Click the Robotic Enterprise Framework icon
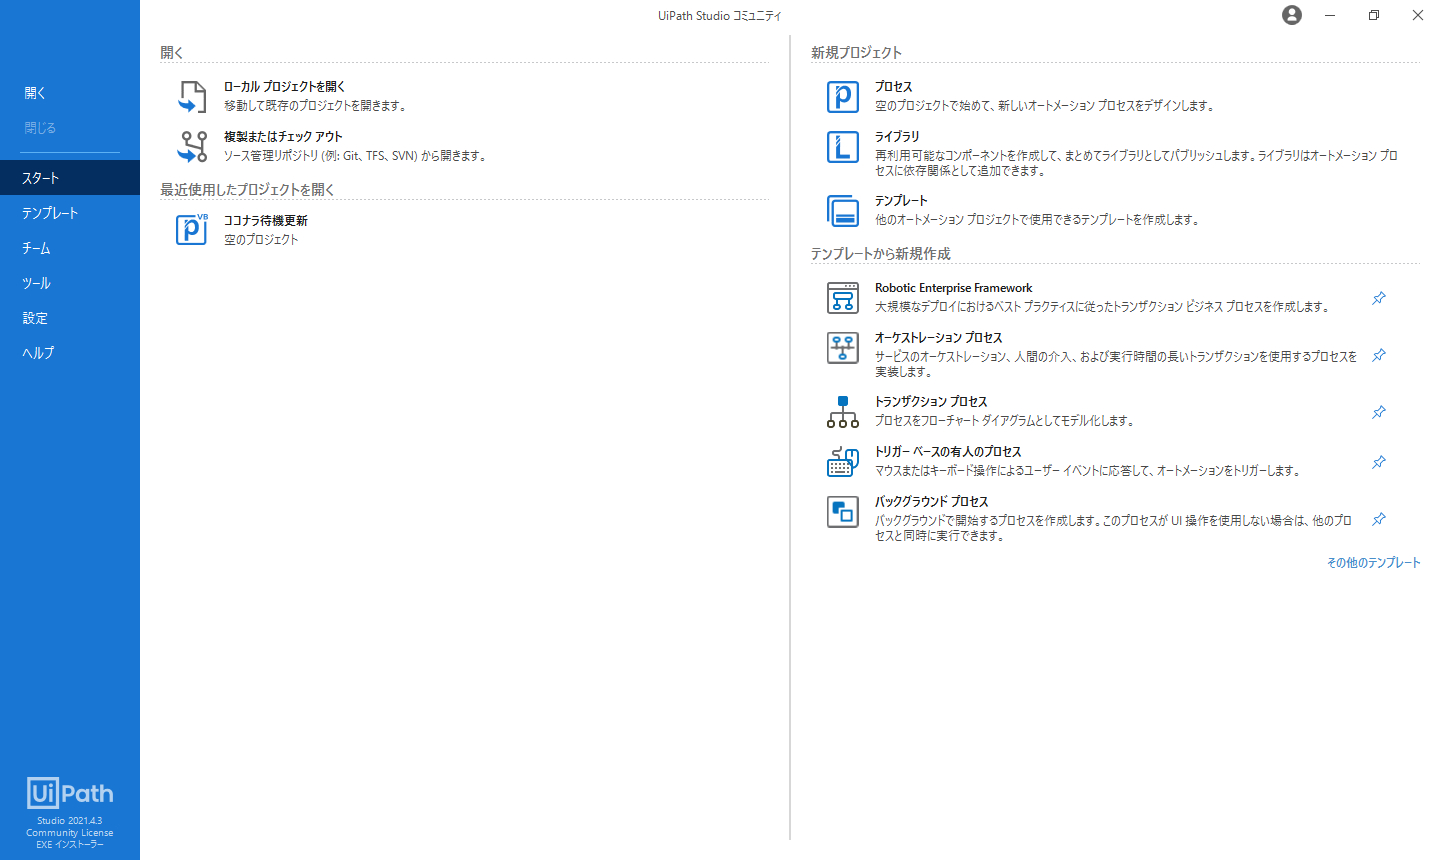Image resolution: width=1440 pixels, height=860 pixels. click(x=843, y=298)
